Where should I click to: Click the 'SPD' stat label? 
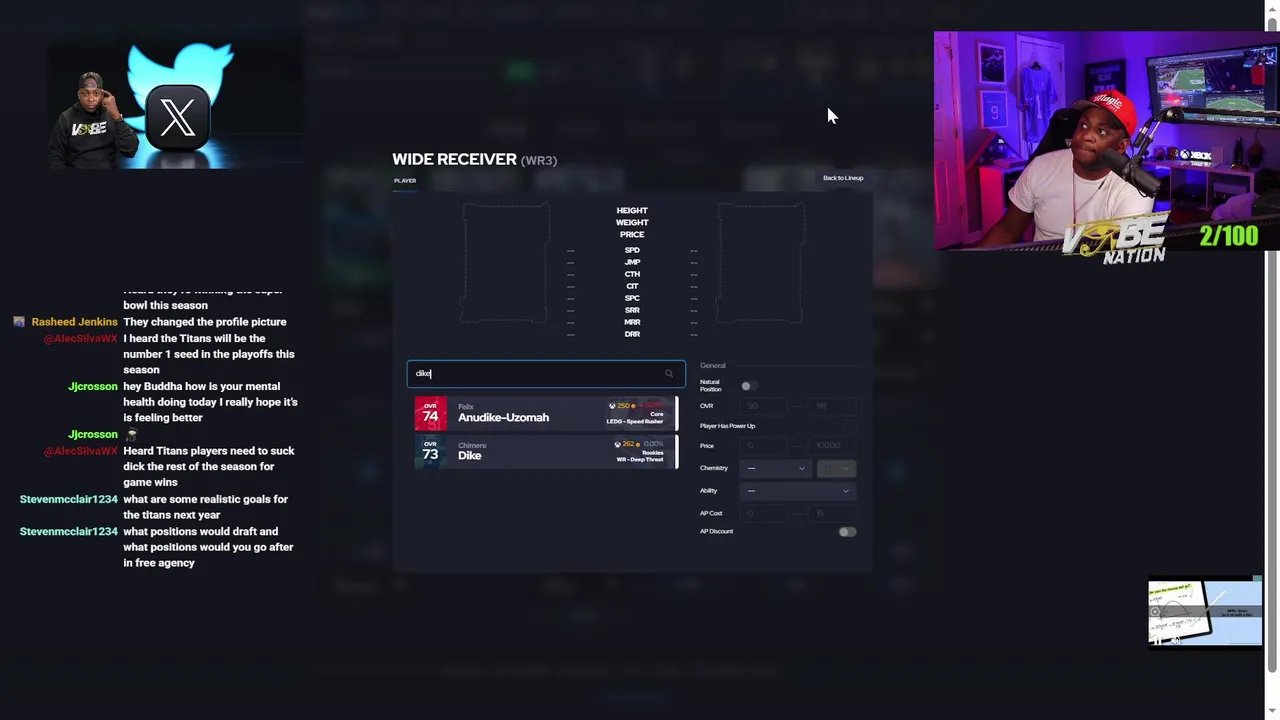[632, 250]
